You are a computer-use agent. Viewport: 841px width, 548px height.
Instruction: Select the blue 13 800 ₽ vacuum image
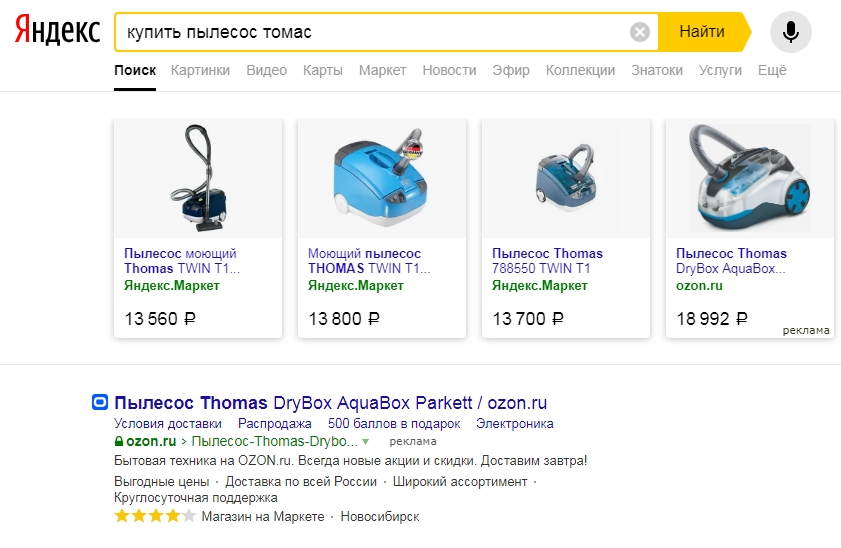tap(382, 178)
